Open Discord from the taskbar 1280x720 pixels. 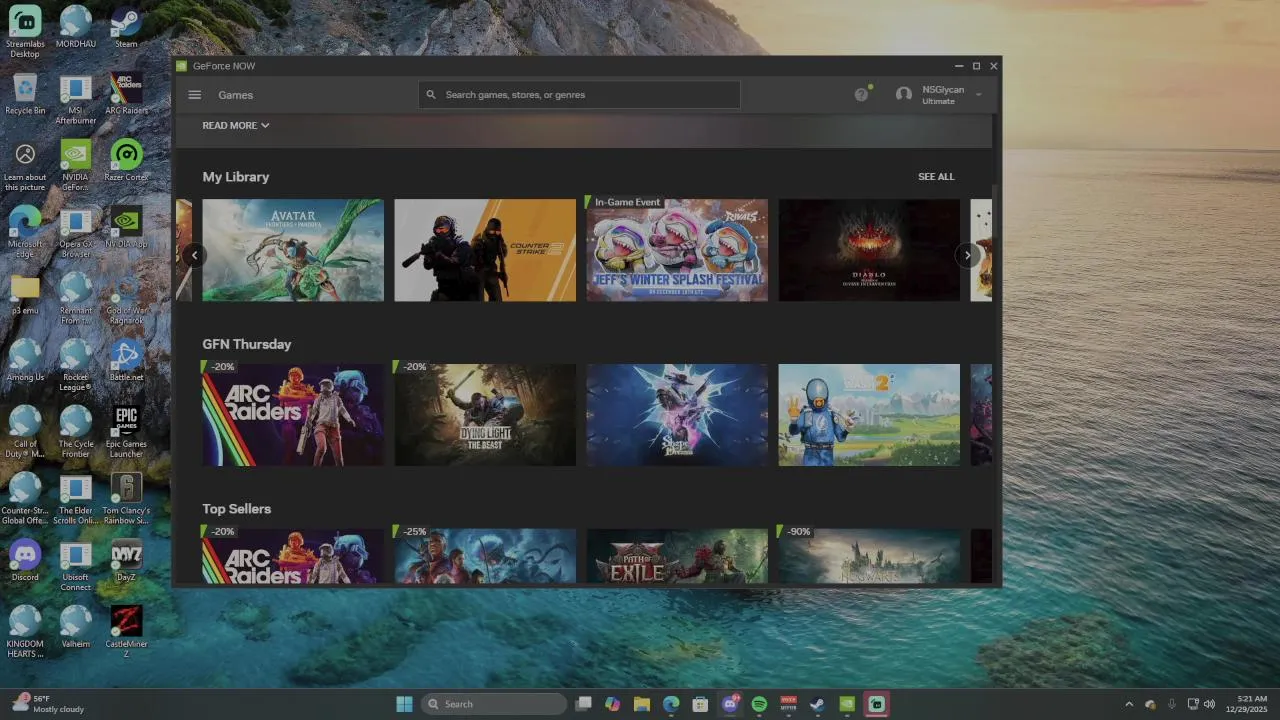point(730,704)
